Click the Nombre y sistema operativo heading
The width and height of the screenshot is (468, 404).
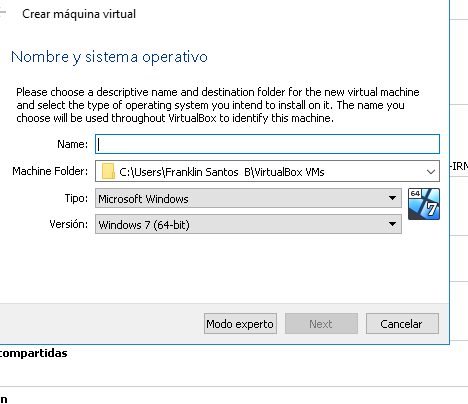(x=109, y=57)
